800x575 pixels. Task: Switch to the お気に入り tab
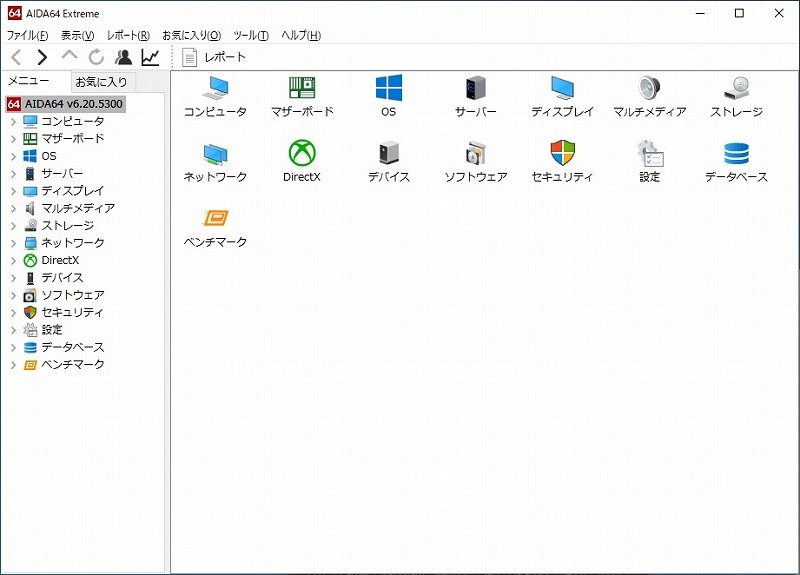pos(101,82)
